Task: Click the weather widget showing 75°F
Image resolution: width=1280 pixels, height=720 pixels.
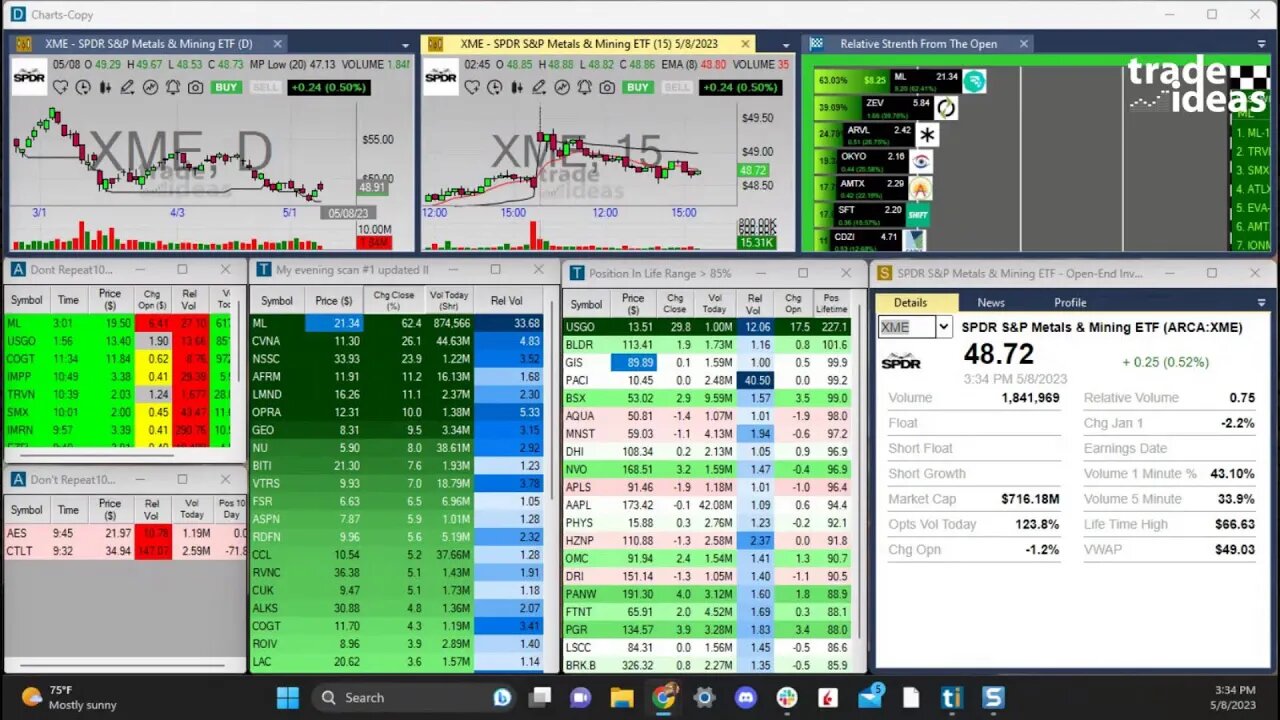Action: [x=70, y=697]
